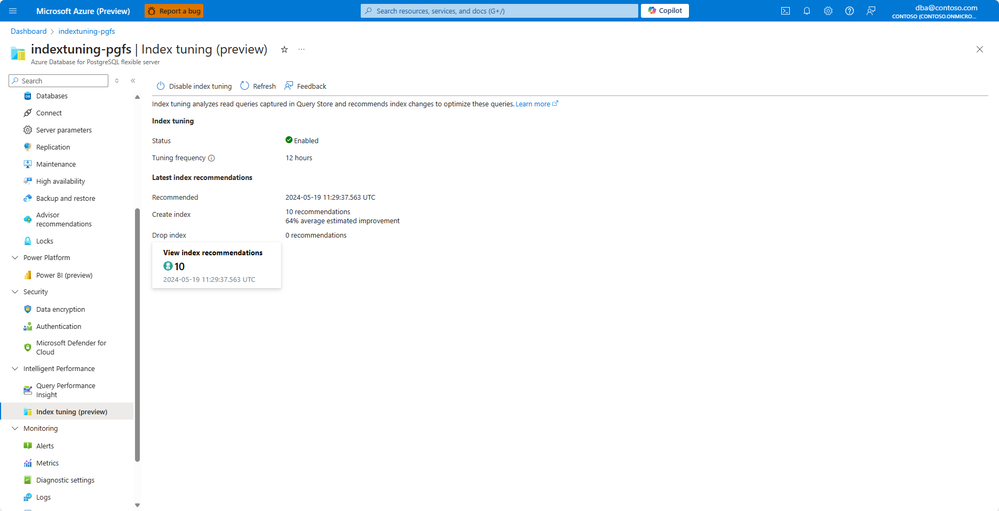Click the Report a bug button
Image resolution: width=999 pixels, height=511 pixels.
pos(174,11)
